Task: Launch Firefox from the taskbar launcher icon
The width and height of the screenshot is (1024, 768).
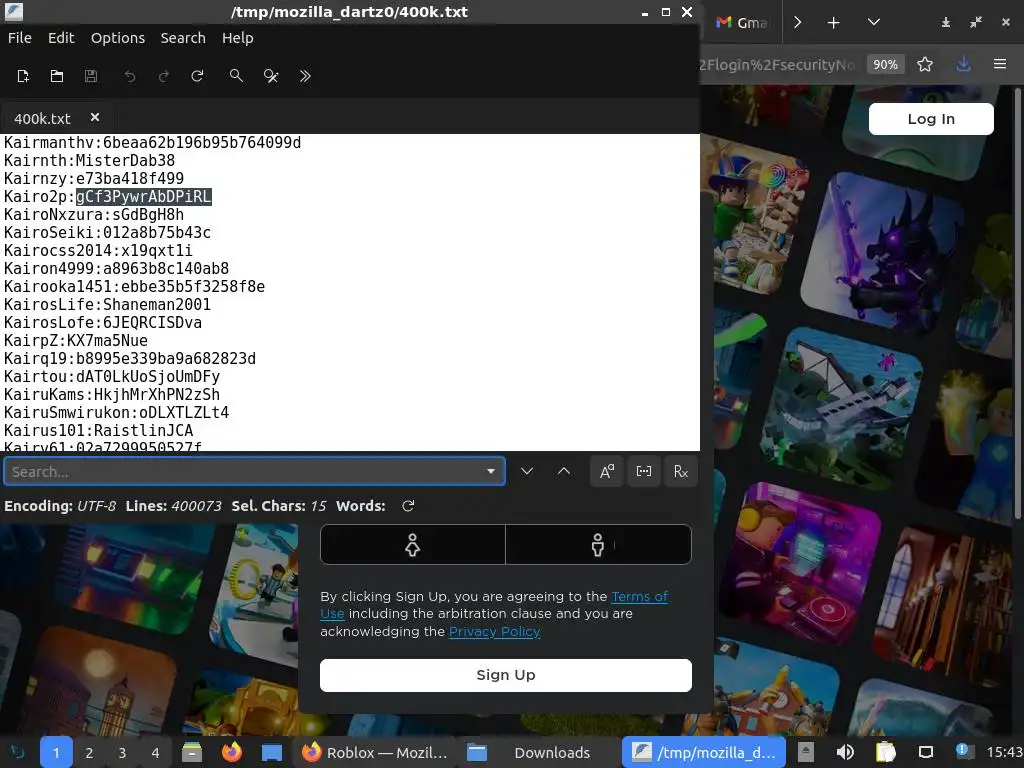Action: pyautogui.click(x=232, y=752)
